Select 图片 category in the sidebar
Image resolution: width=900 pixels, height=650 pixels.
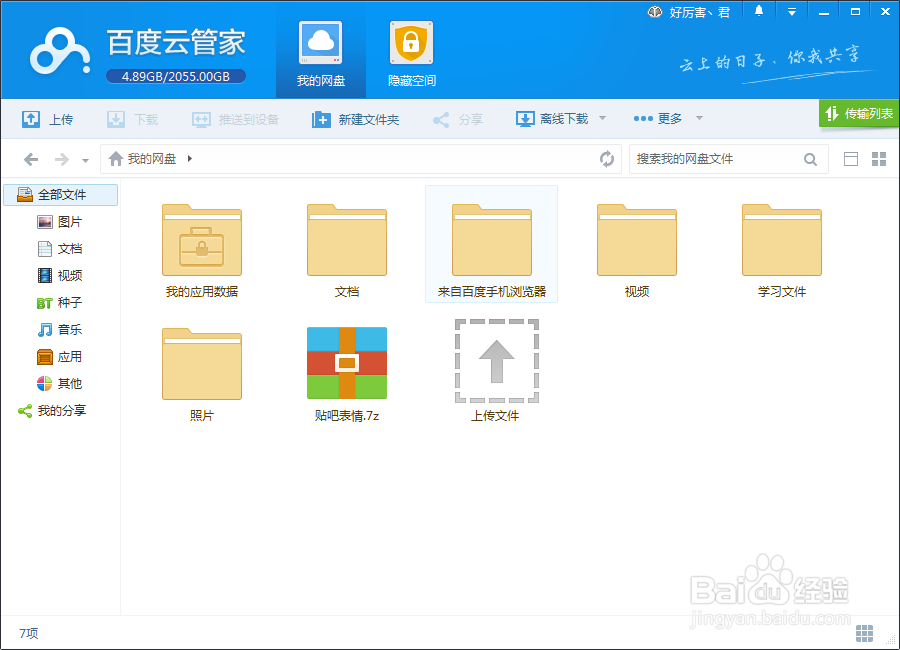[x=60, y=222]
